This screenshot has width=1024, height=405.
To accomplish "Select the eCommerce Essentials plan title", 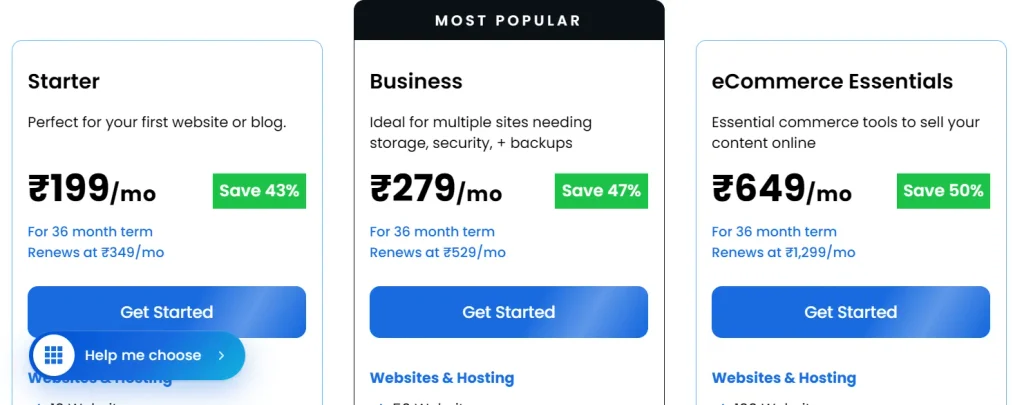I will point(832,82).
